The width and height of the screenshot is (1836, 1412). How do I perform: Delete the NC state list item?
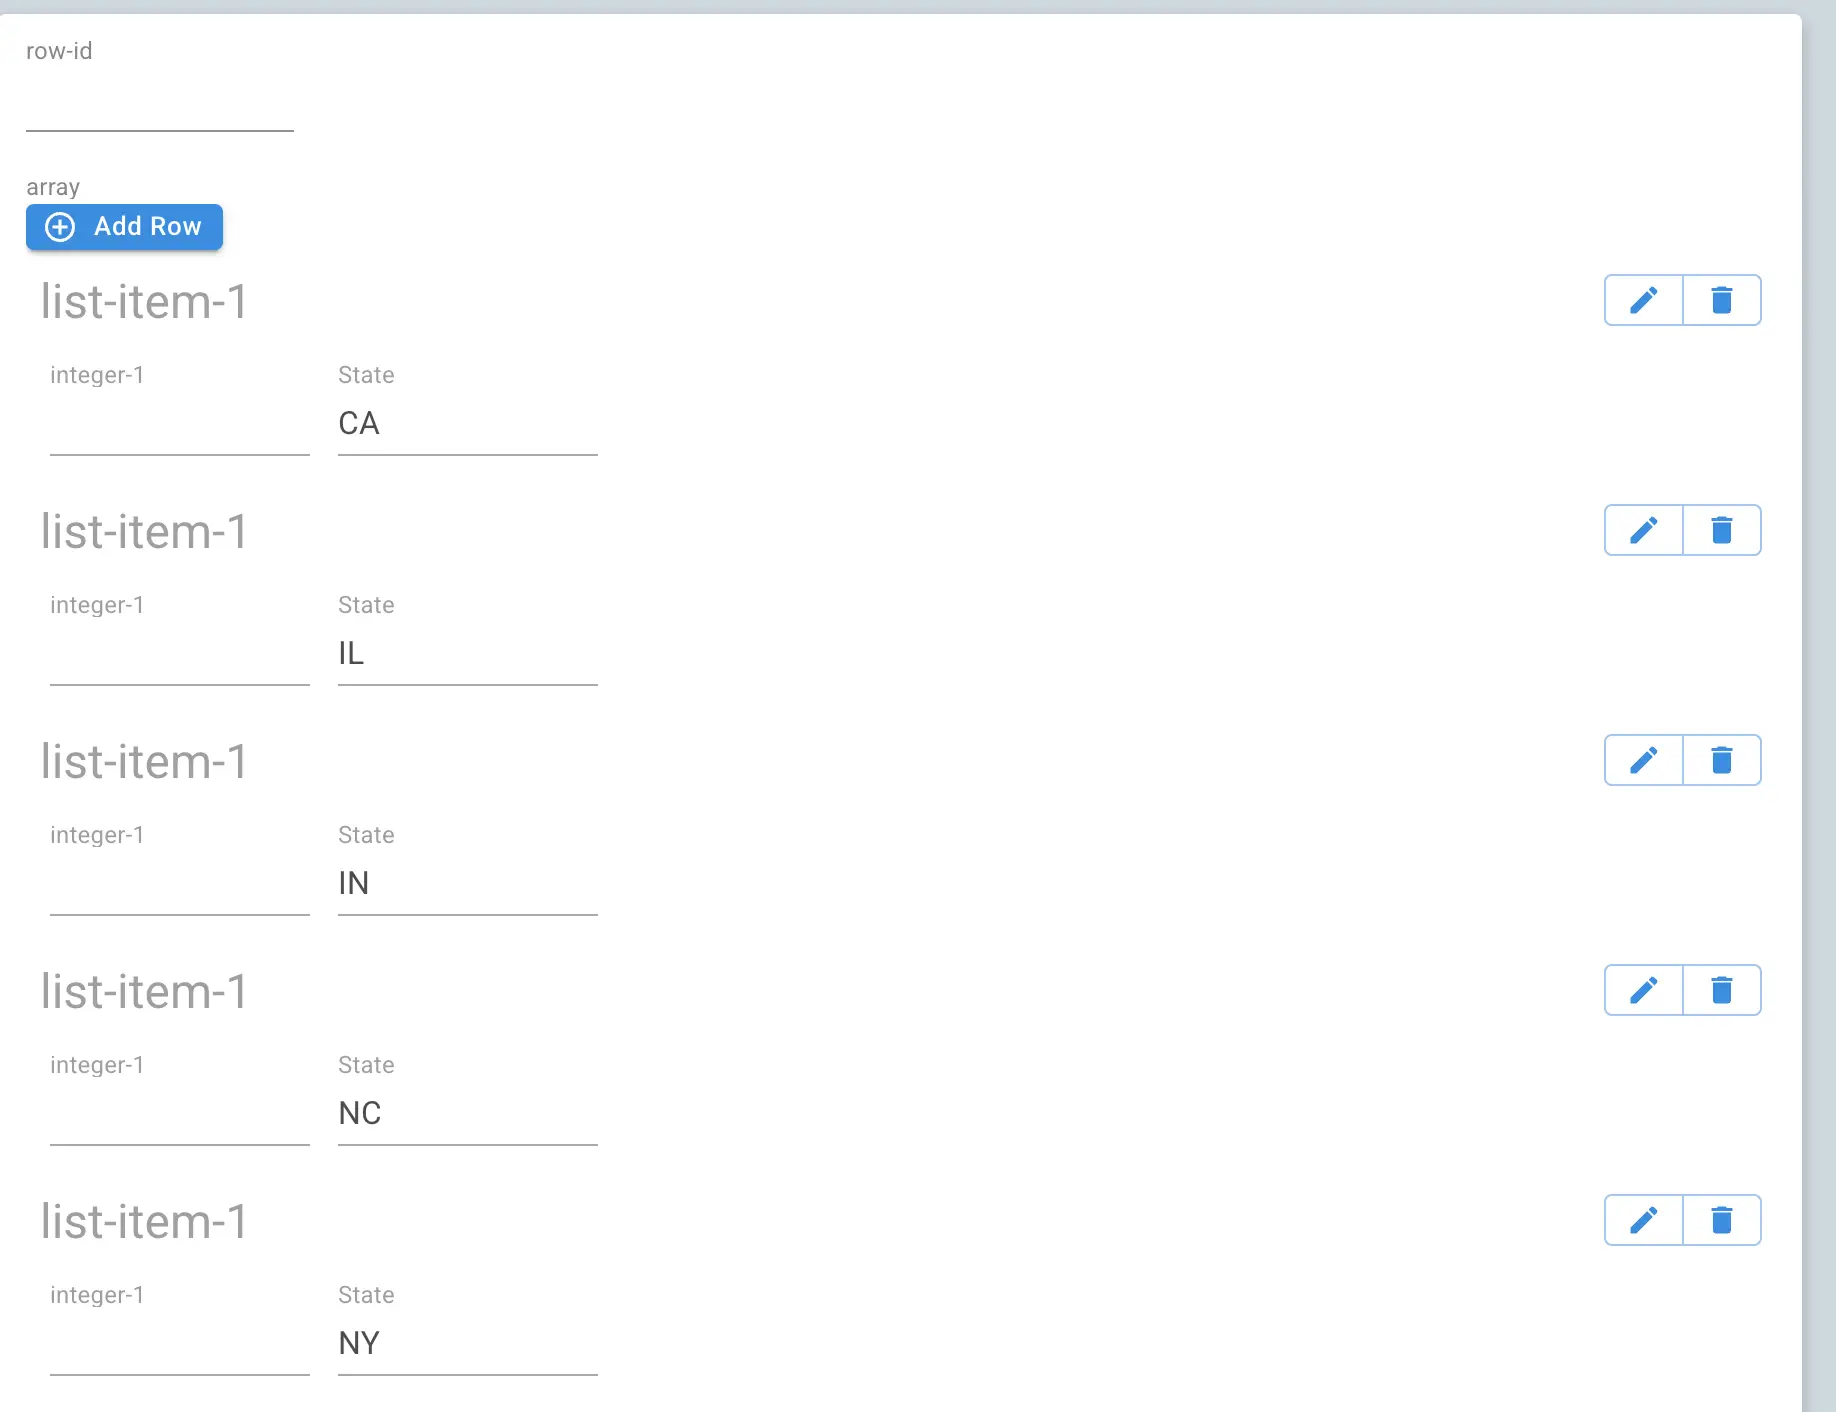[x=1721, y=990]
